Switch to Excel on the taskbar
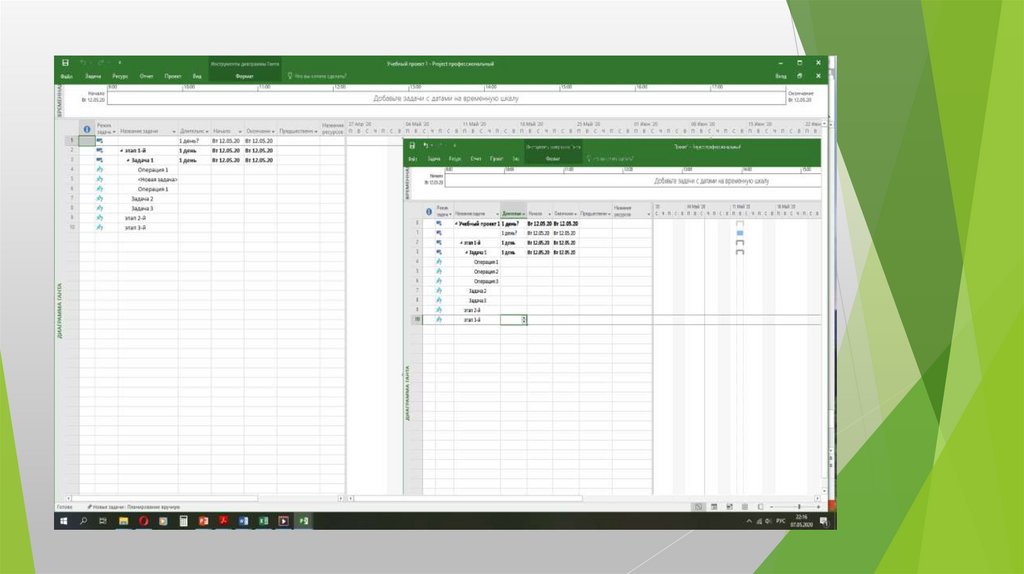This screenshot has width=1024, height=574. pyautogui.click(x=263, y=520)
